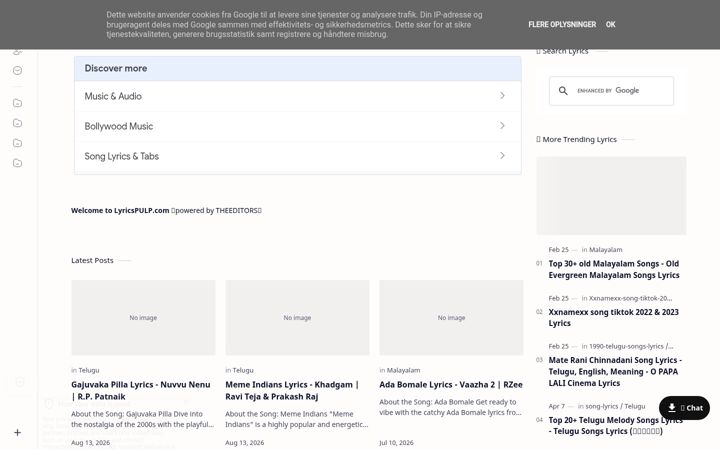The height and width of the screenshot is (450, 720).
Task: Open Malayalam category above Ada Bomale
Action: (403, 370)
